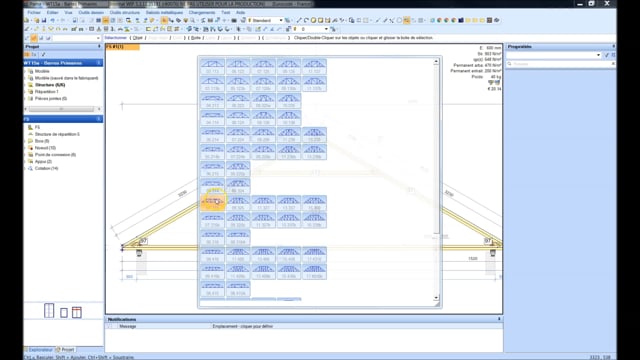Collapse the FS section header
The width and height of the screenshot is (640, 360).
pos(99,119)
